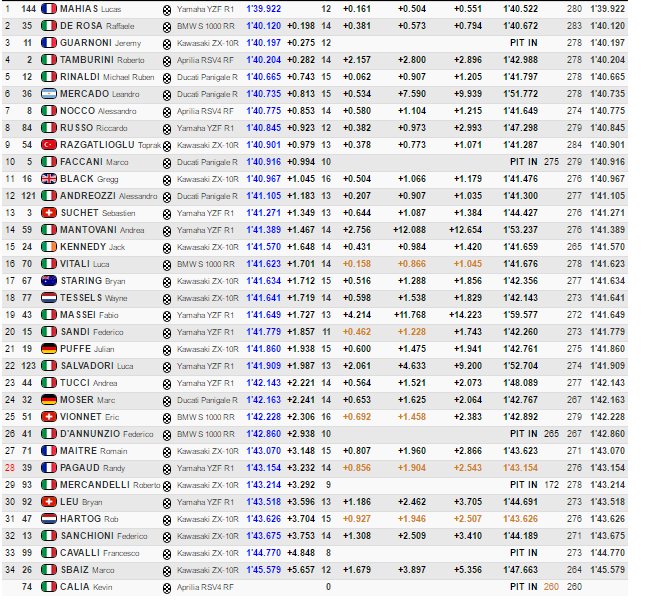Click the tyre icon in the SBAIZ Marco row

pos(167,571)
